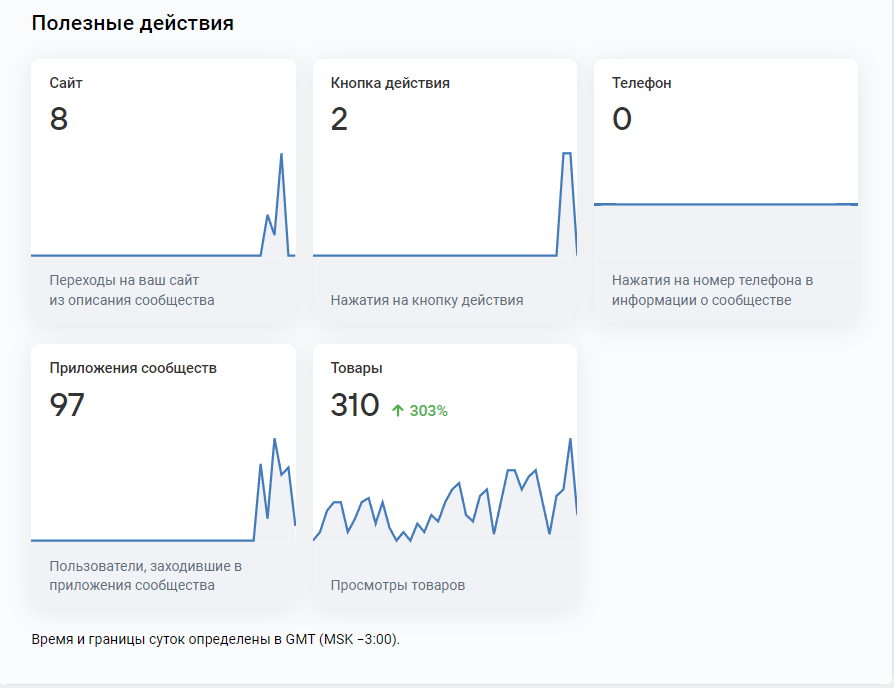
Task: Click the number 8 in Сайт card
Action: (59, 120)
